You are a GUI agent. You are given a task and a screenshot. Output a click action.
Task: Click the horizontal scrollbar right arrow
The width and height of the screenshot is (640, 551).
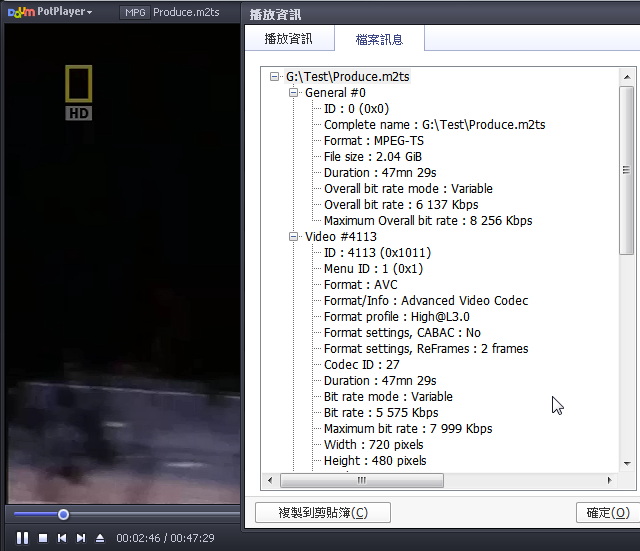point(610,480)
